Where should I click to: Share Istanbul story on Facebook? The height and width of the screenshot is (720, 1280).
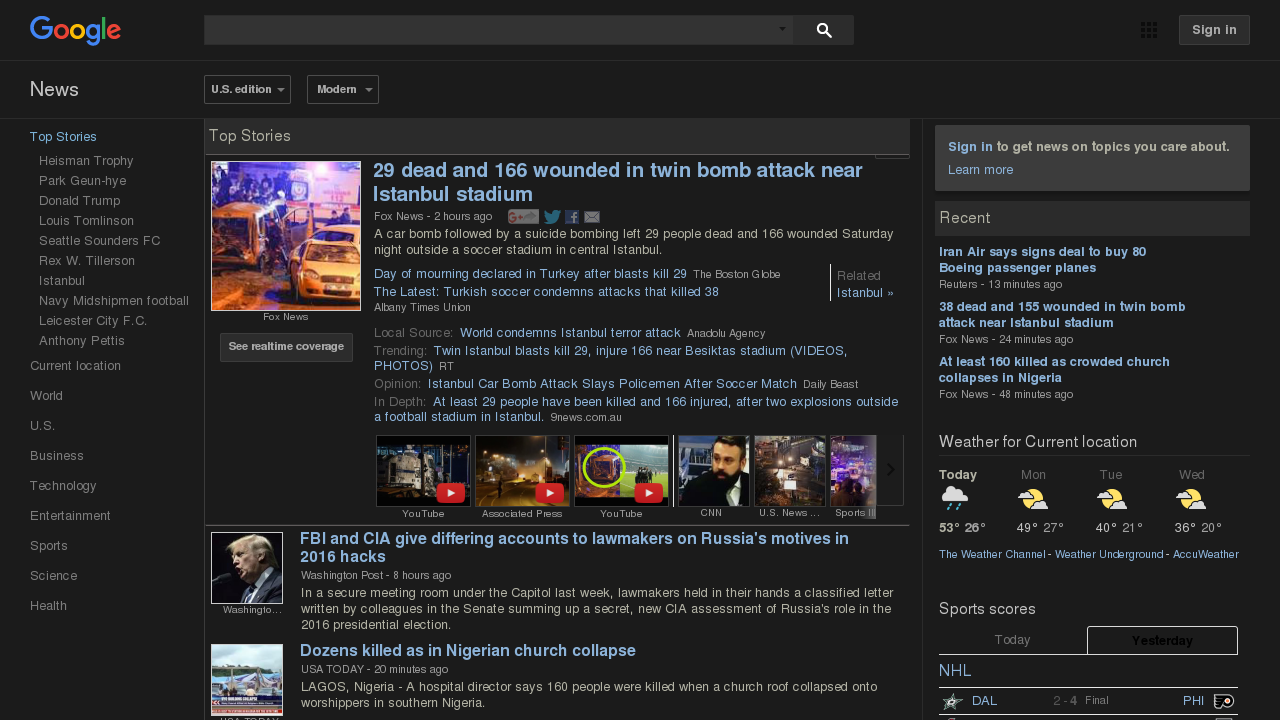572,217
